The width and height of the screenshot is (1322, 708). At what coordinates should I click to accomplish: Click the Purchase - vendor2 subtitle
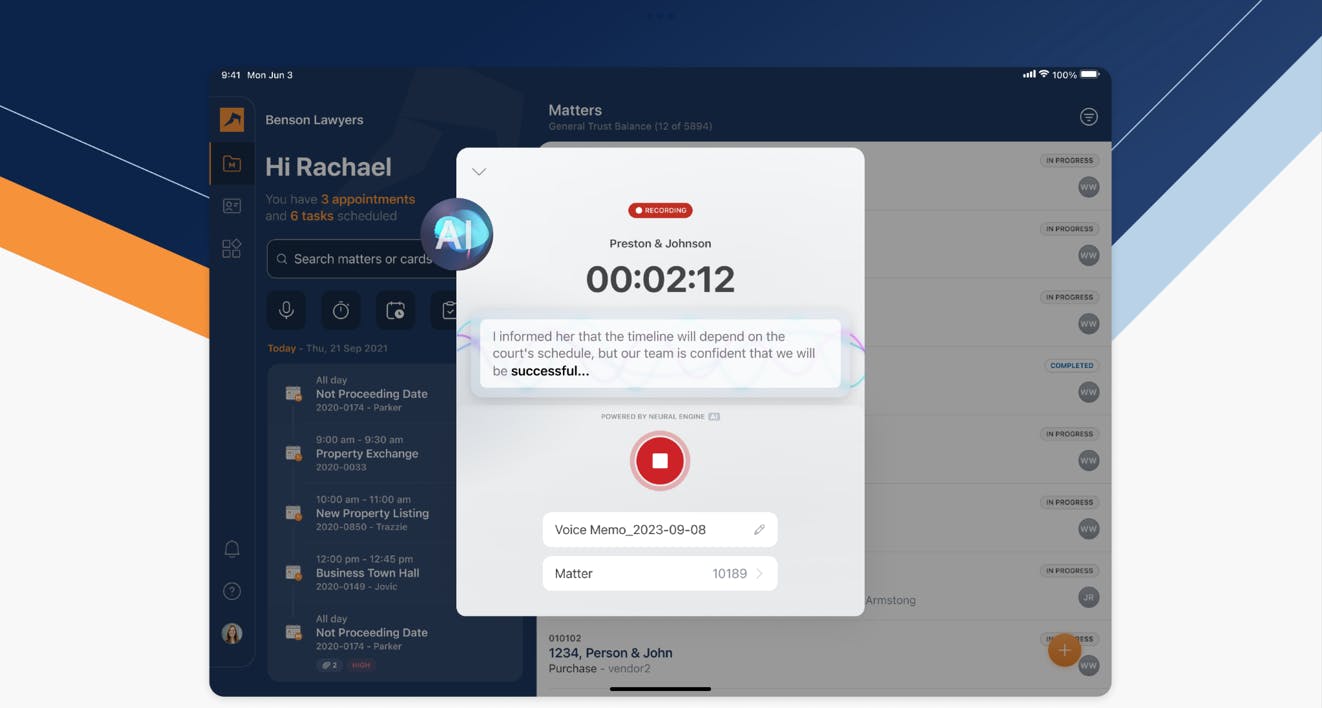[600, 668]
